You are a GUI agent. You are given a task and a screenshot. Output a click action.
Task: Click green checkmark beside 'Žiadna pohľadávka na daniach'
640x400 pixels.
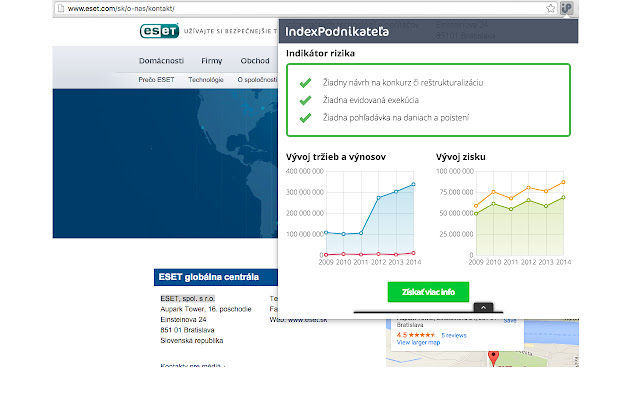tap(305, 118)
